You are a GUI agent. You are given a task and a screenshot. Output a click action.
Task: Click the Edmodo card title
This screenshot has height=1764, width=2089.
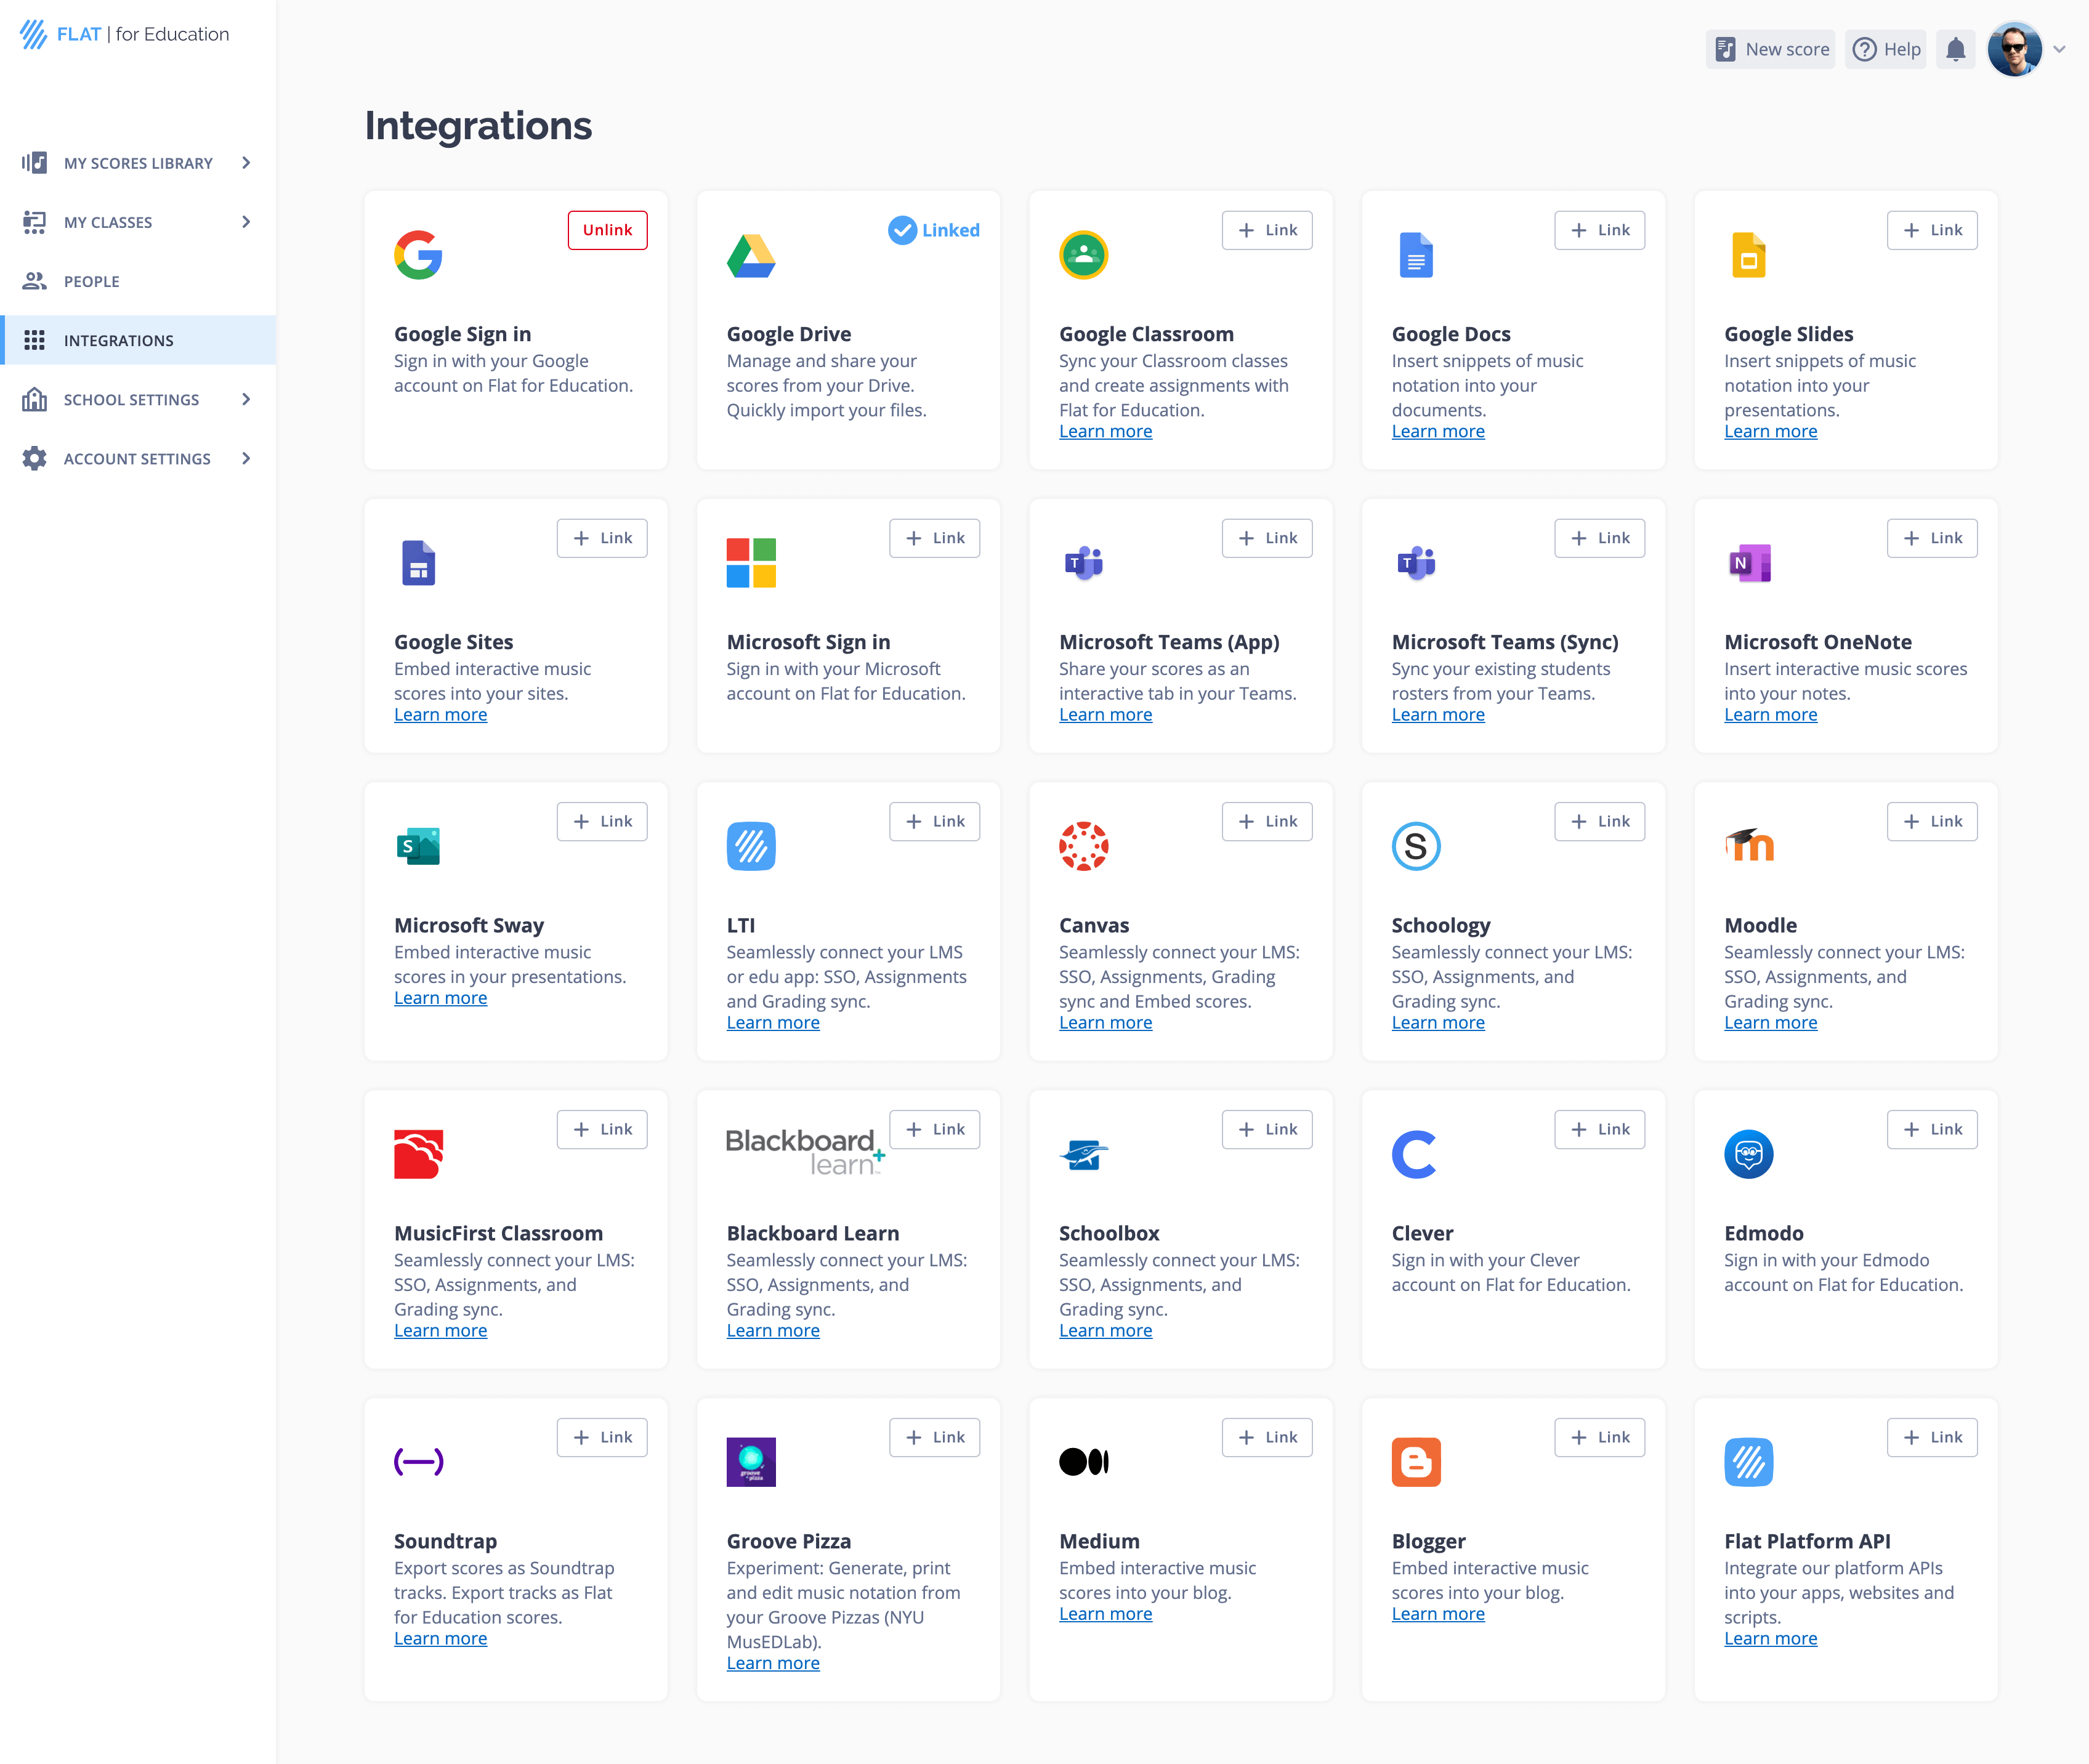1763,1233
